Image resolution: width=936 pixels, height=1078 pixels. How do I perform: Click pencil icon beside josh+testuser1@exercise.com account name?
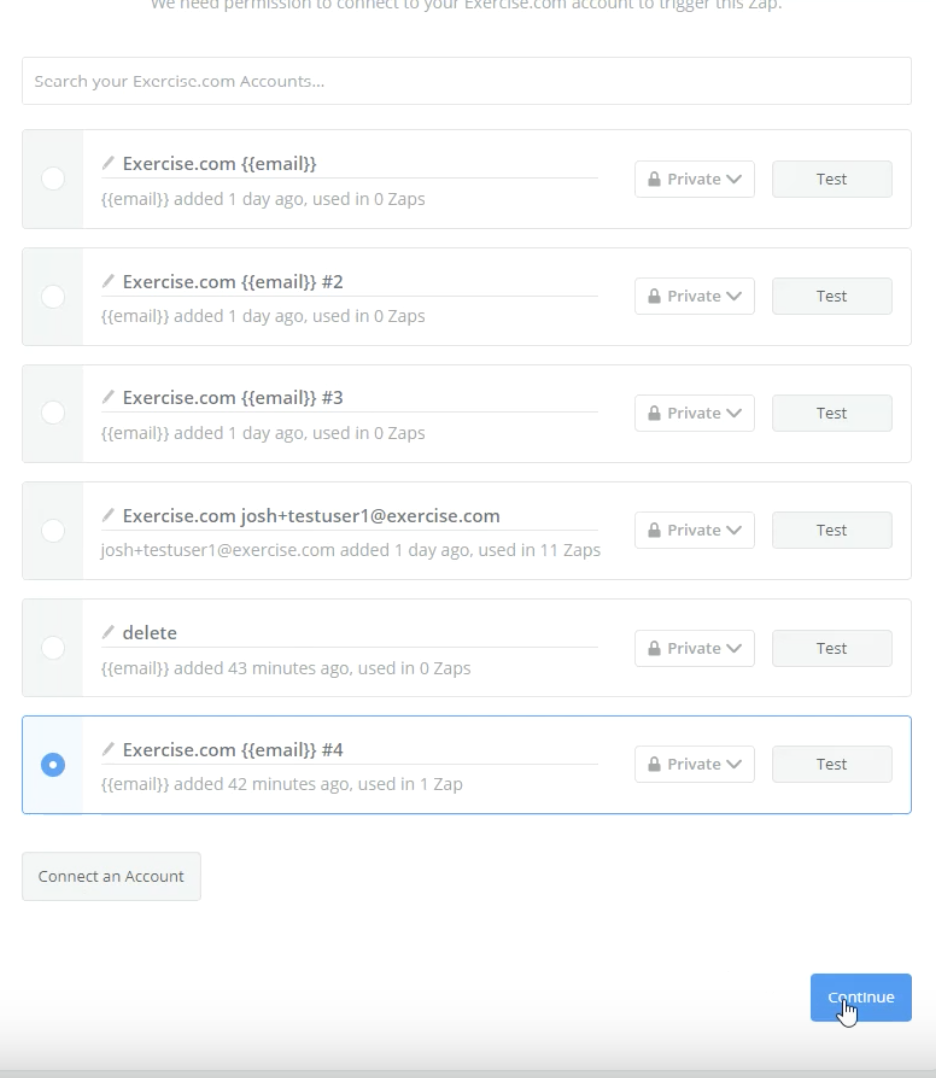coord(108,515)
